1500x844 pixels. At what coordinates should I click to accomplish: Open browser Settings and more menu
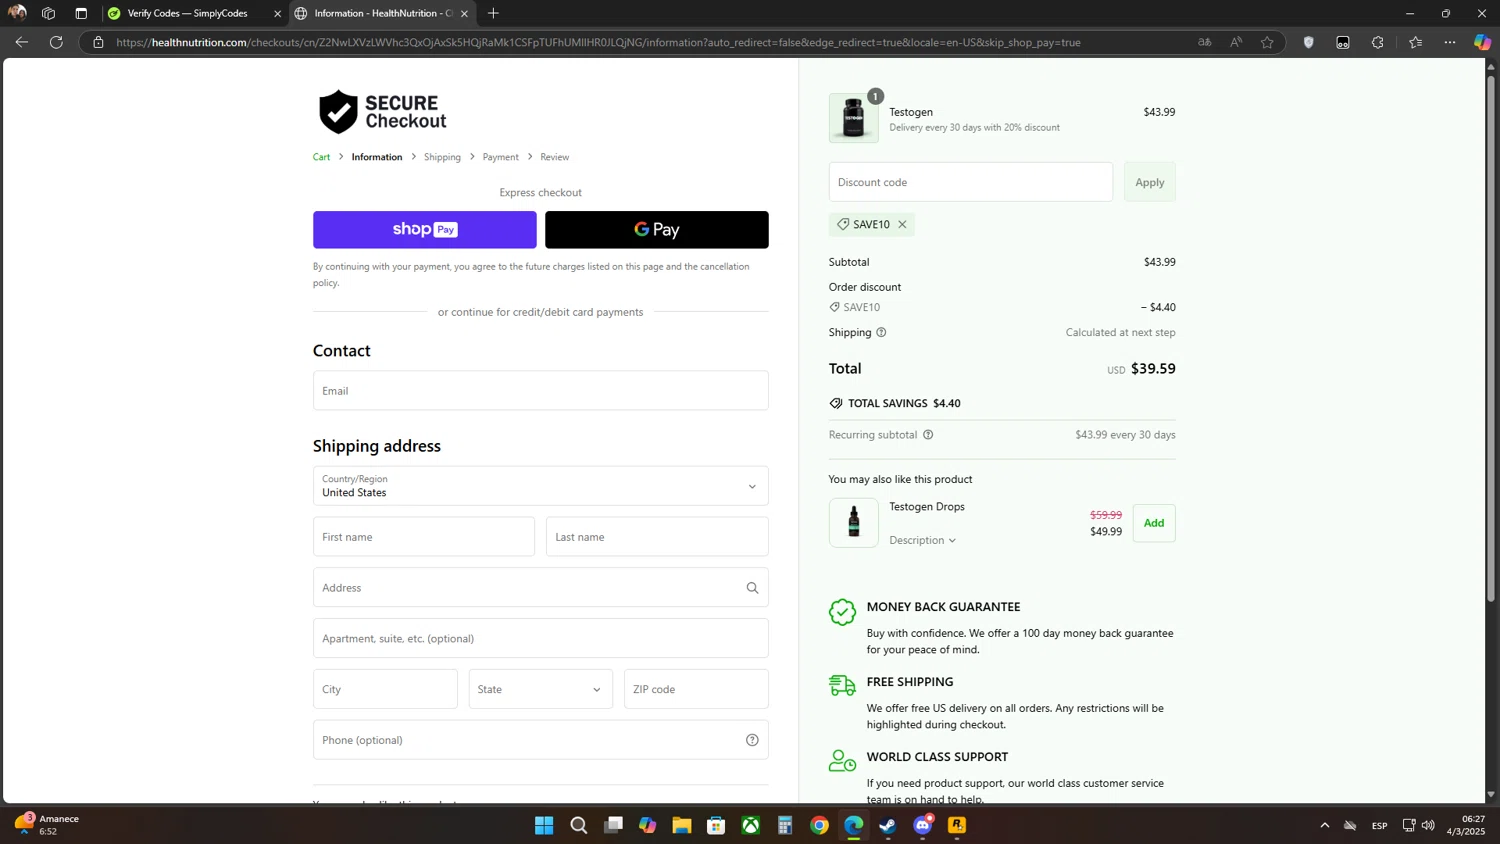pos(1450,42)
